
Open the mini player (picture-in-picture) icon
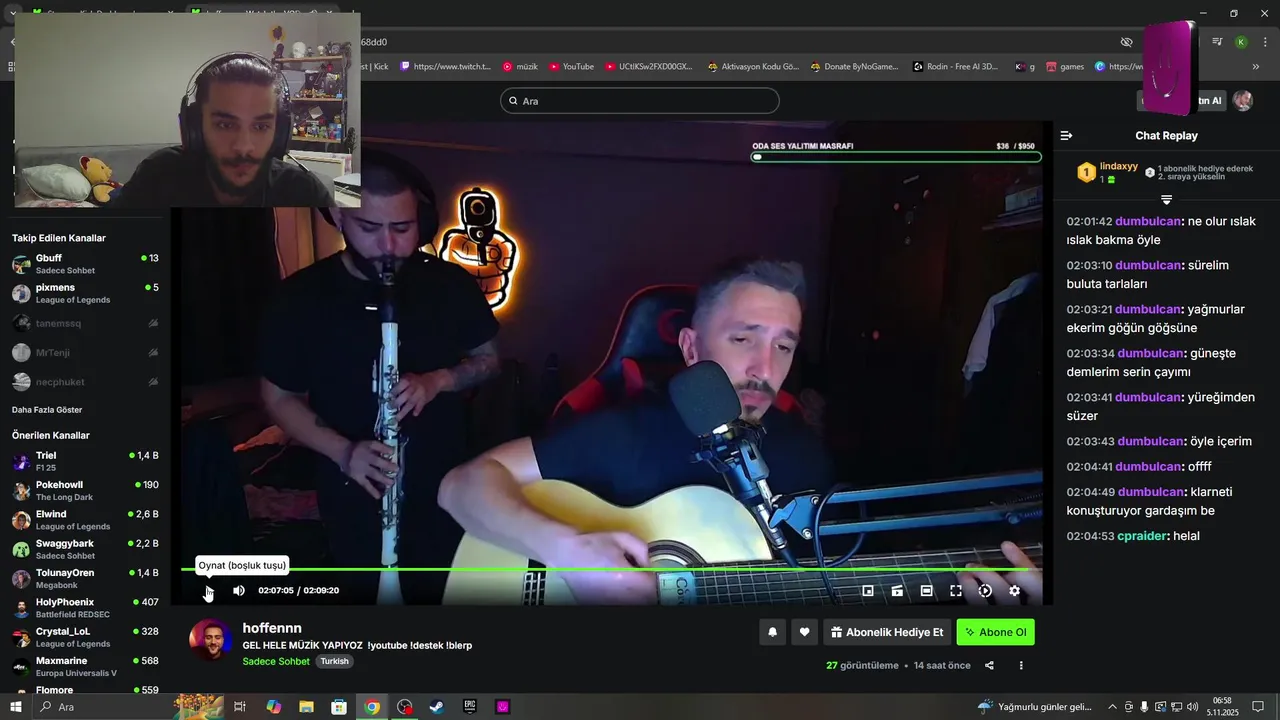[868, 591]
